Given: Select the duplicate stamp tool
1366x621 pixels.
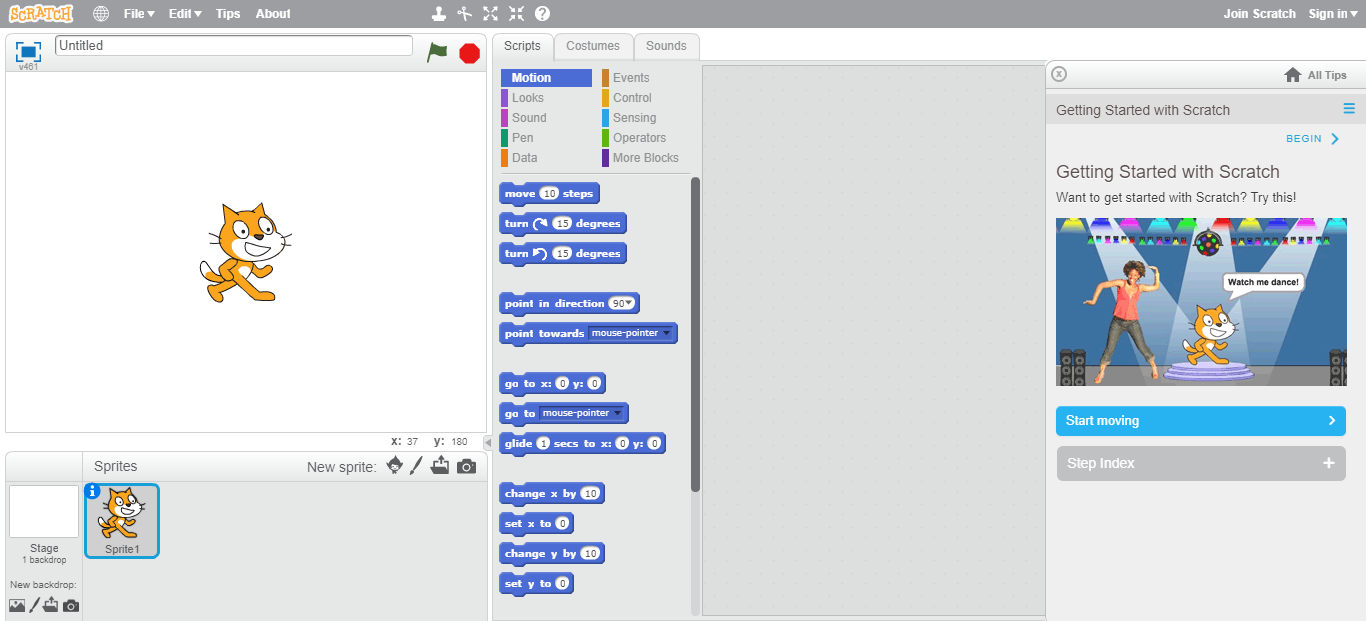Looking at the screenshot, I should 437,13.
